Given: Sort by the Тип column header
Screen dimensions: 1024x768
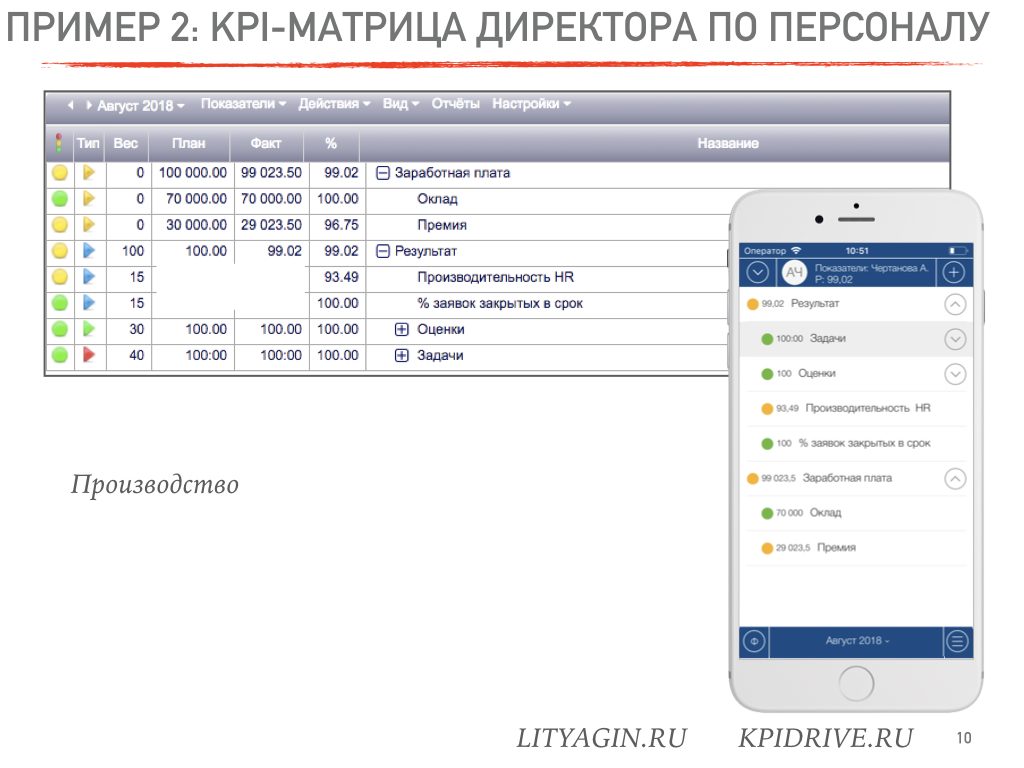Looking at the screenshot, I should click(88, 143).
